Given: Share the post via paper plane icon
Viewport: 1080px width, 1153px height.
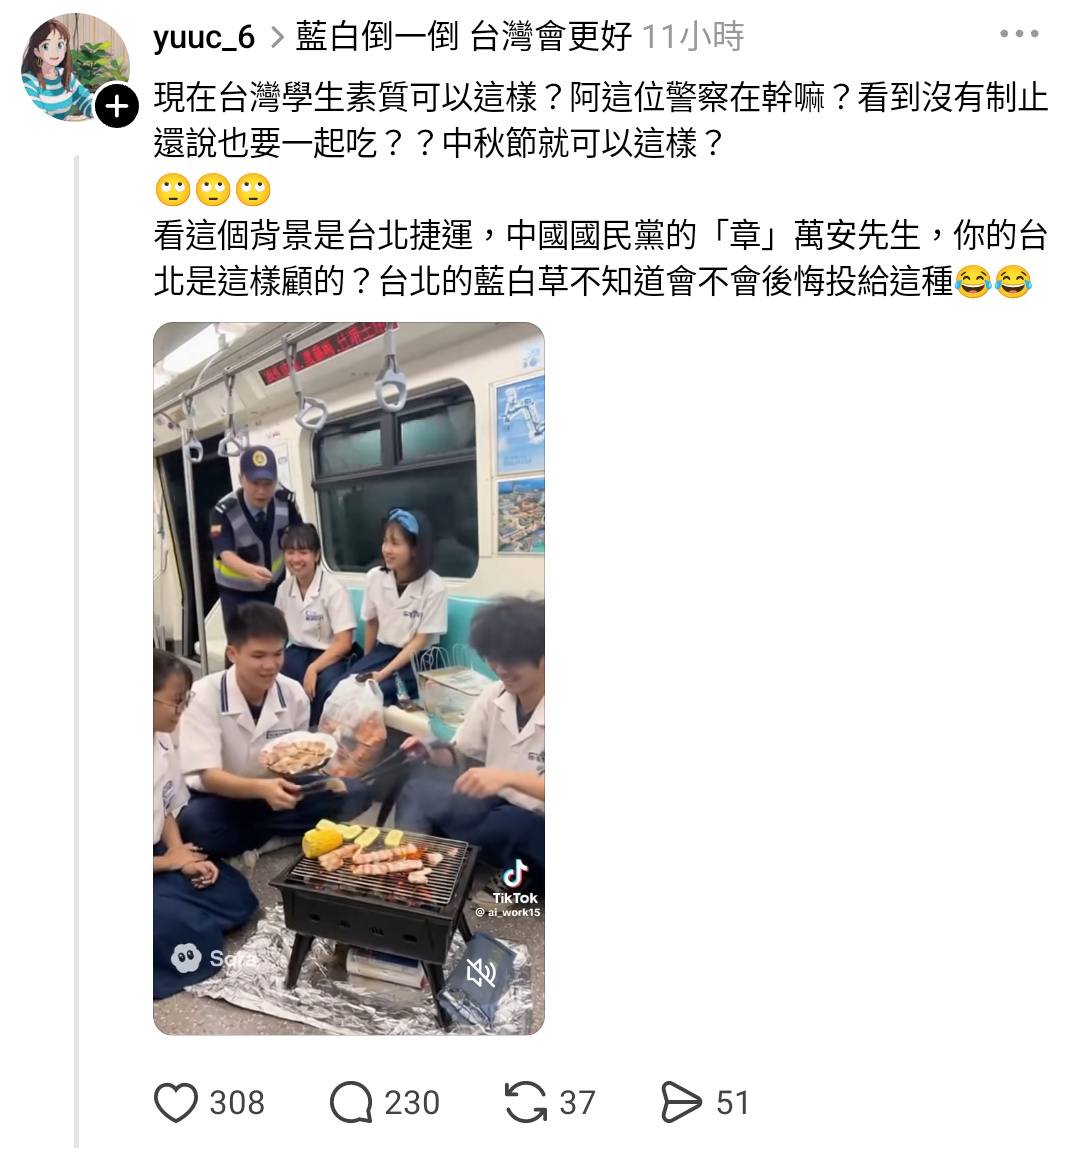Looking at the screenshot, I should click(x=681, y=1102).
